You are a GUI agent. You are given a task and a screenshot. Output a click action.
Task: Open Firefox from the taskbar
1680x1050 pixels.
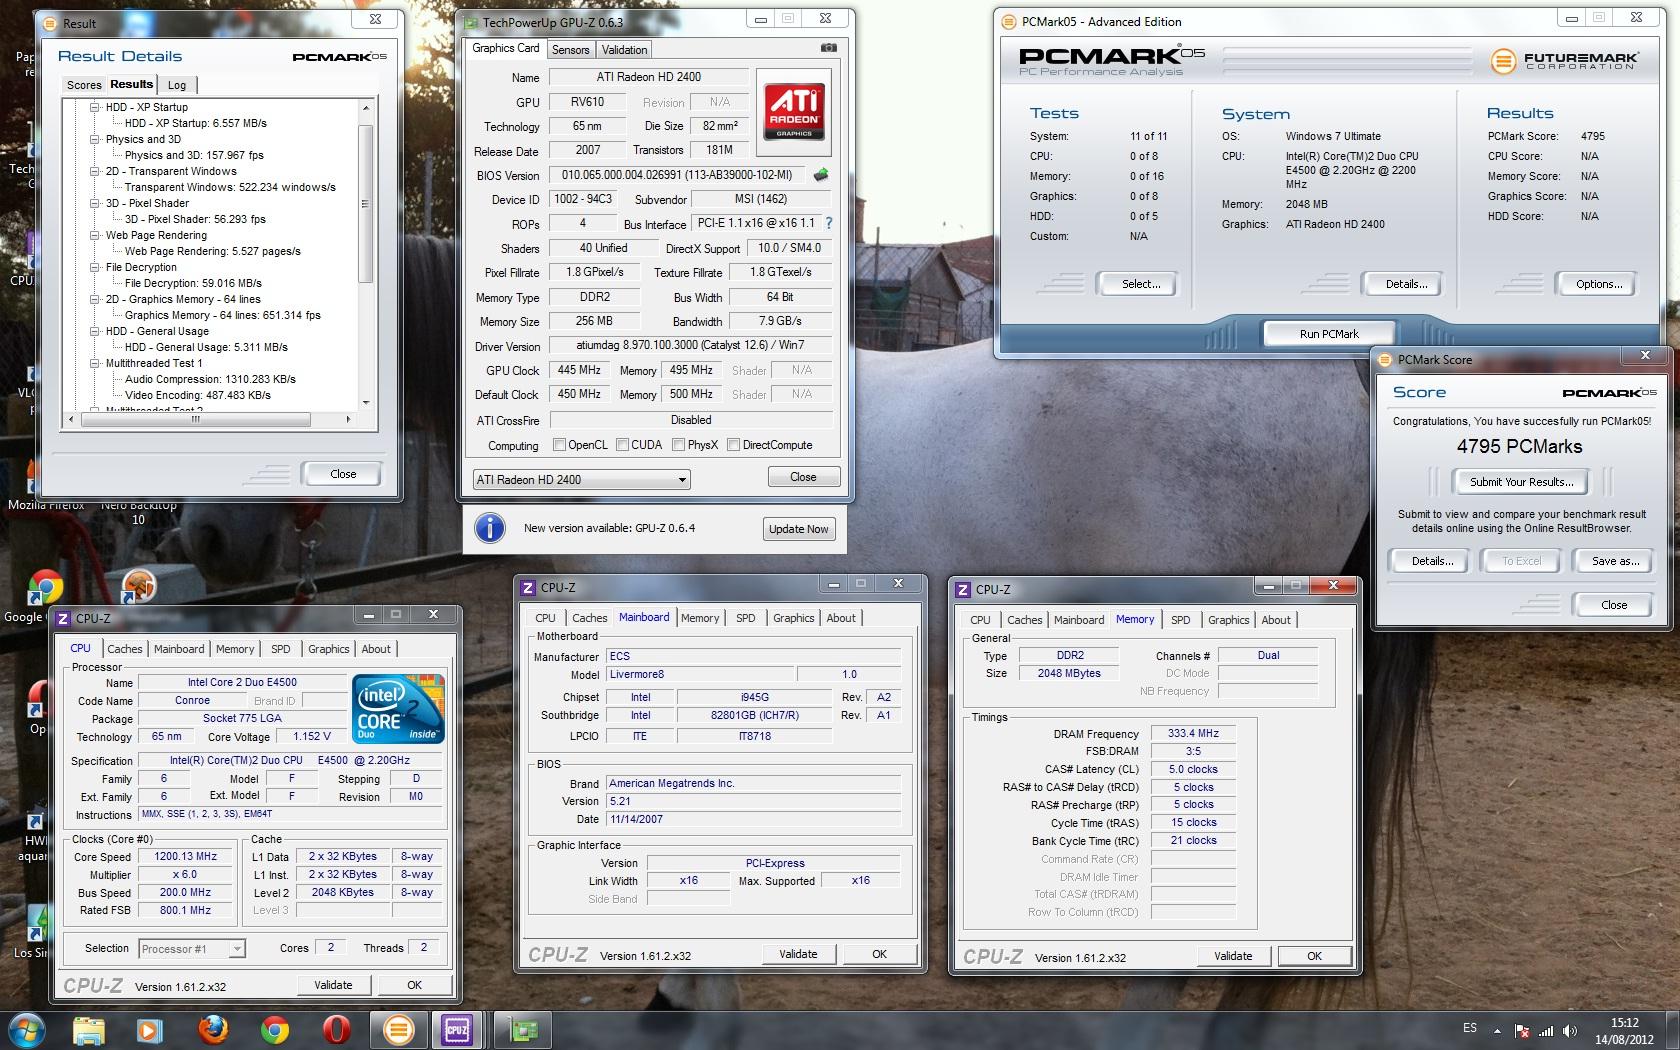coord(212,1029)
